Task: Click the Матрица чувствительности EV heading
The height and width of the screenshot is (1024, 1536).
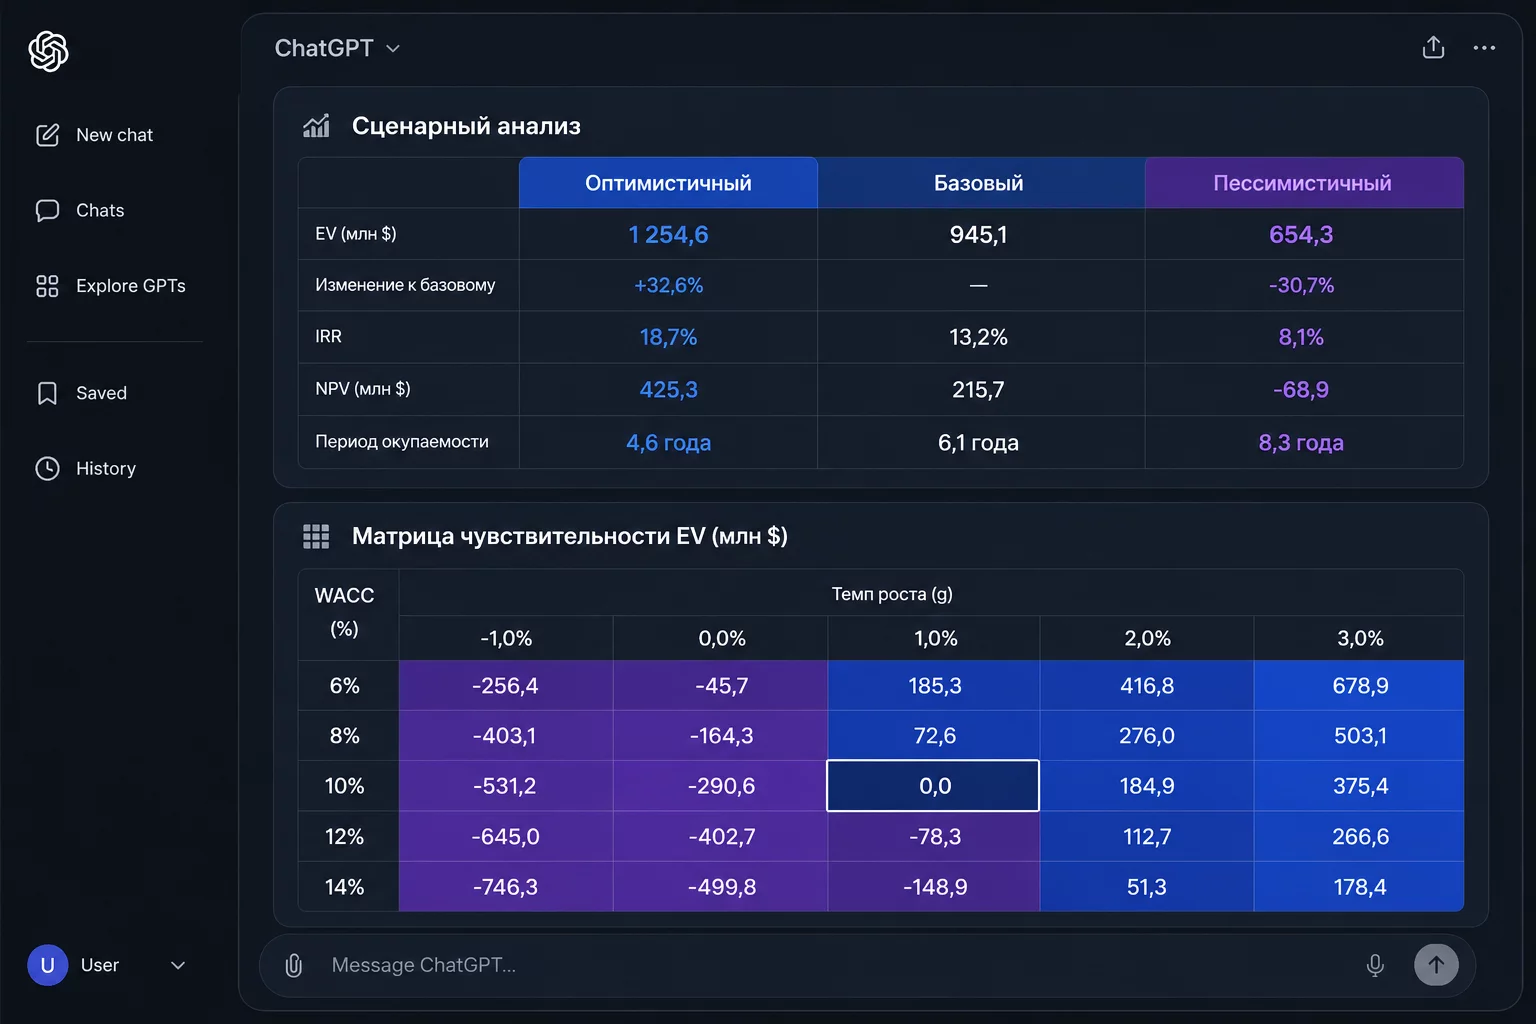Action: 570,536
